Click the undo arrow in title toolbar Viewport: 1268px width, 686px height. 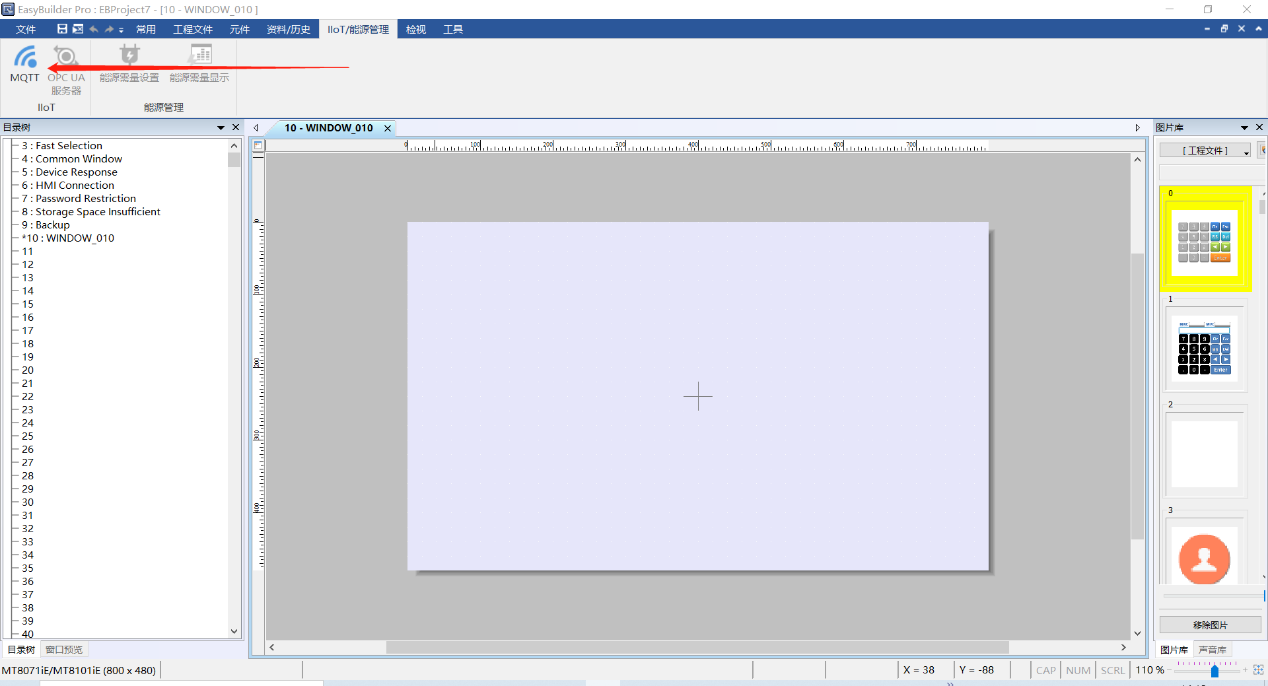[x=93, y=29]
